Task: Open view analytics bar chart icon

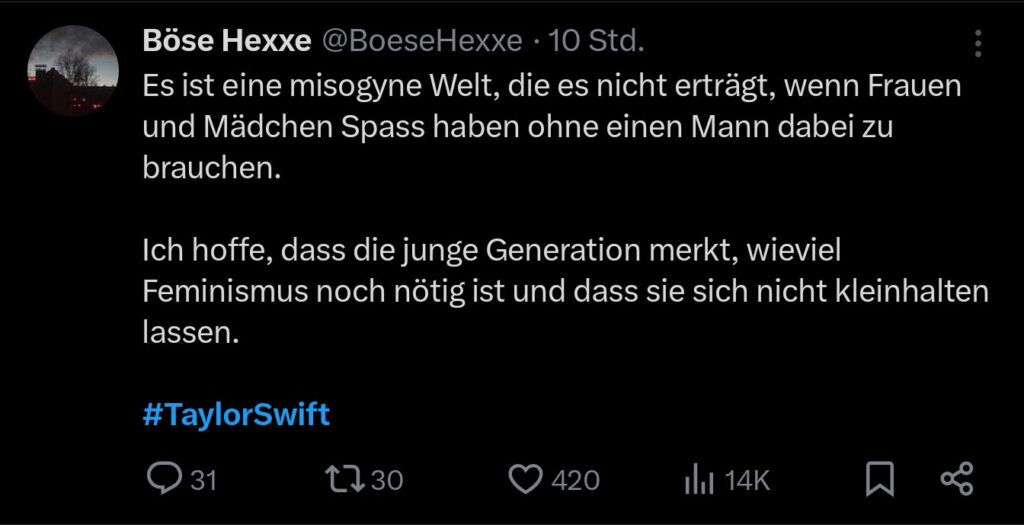Action: (697, 481)
